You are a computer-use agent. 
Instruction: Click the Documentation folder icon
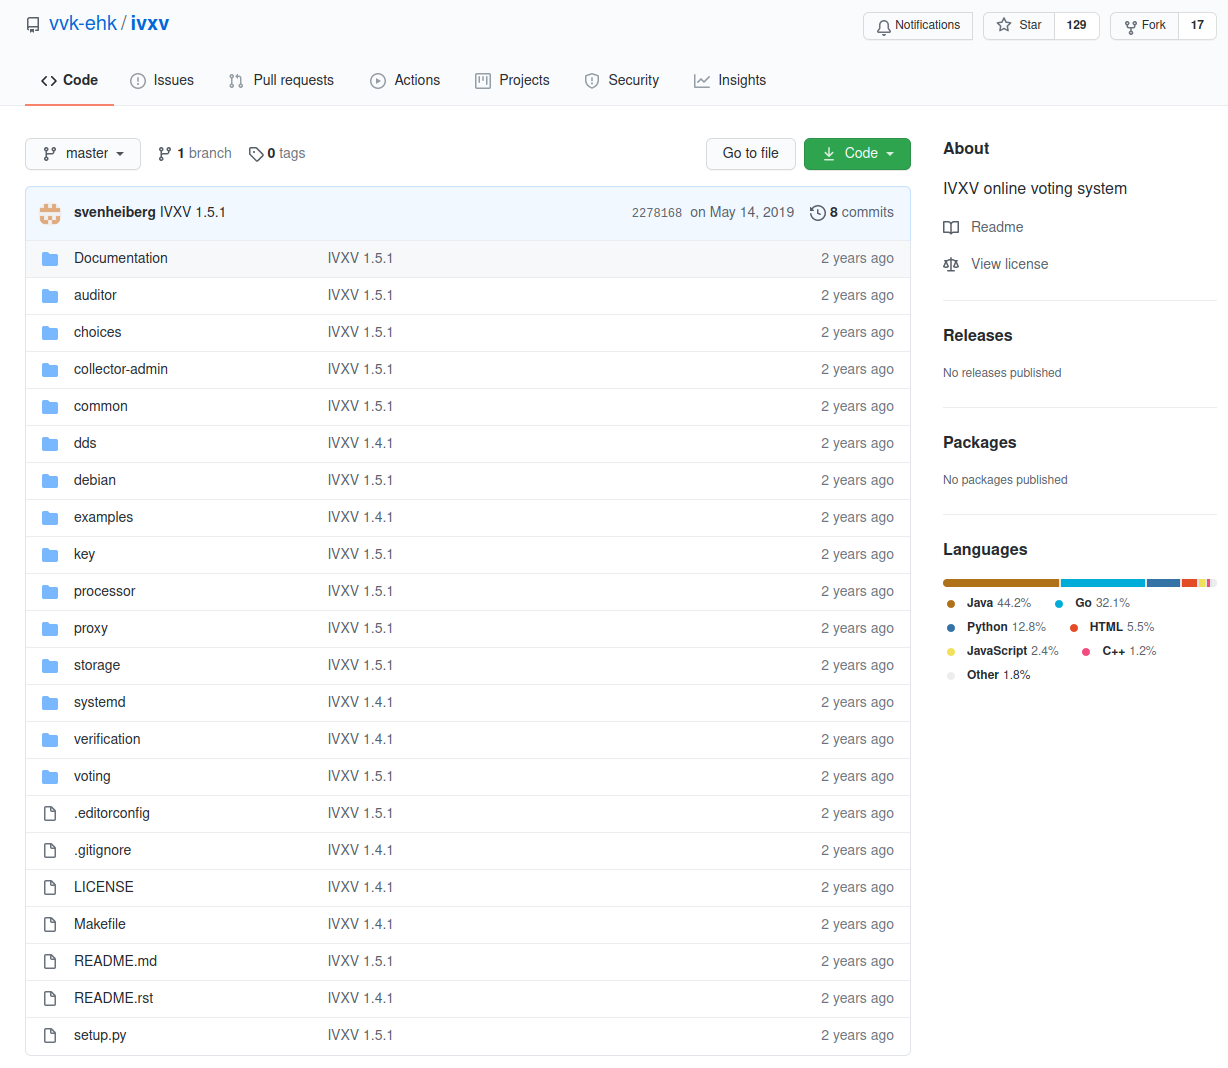(50, 259)
